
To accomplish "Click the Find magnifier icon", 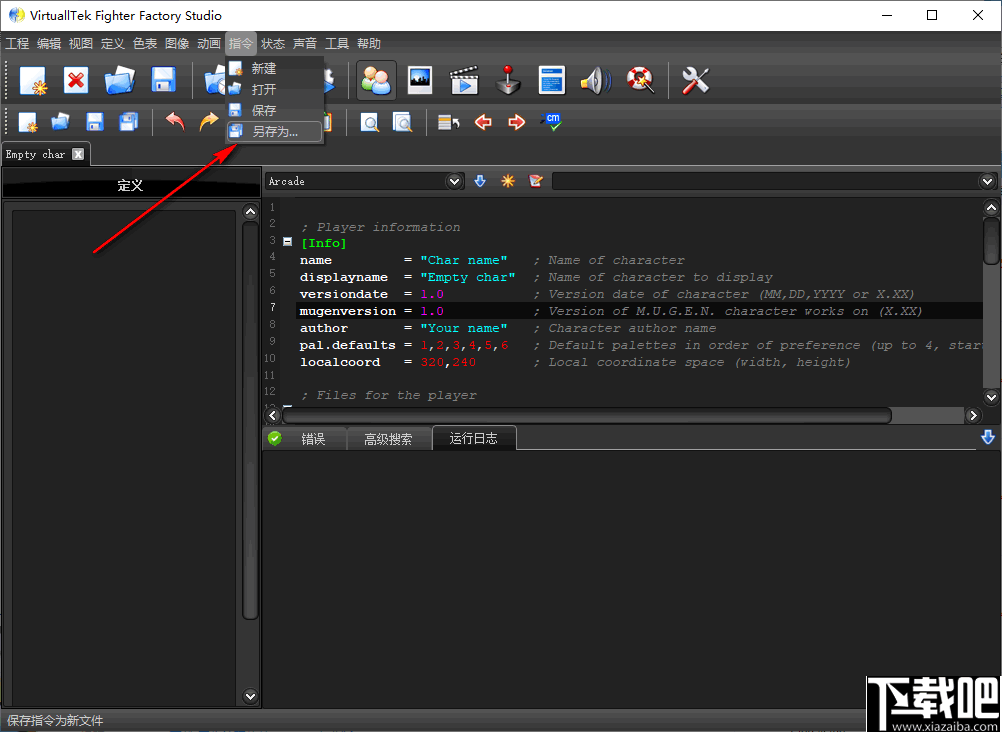I will click(369, 122).
